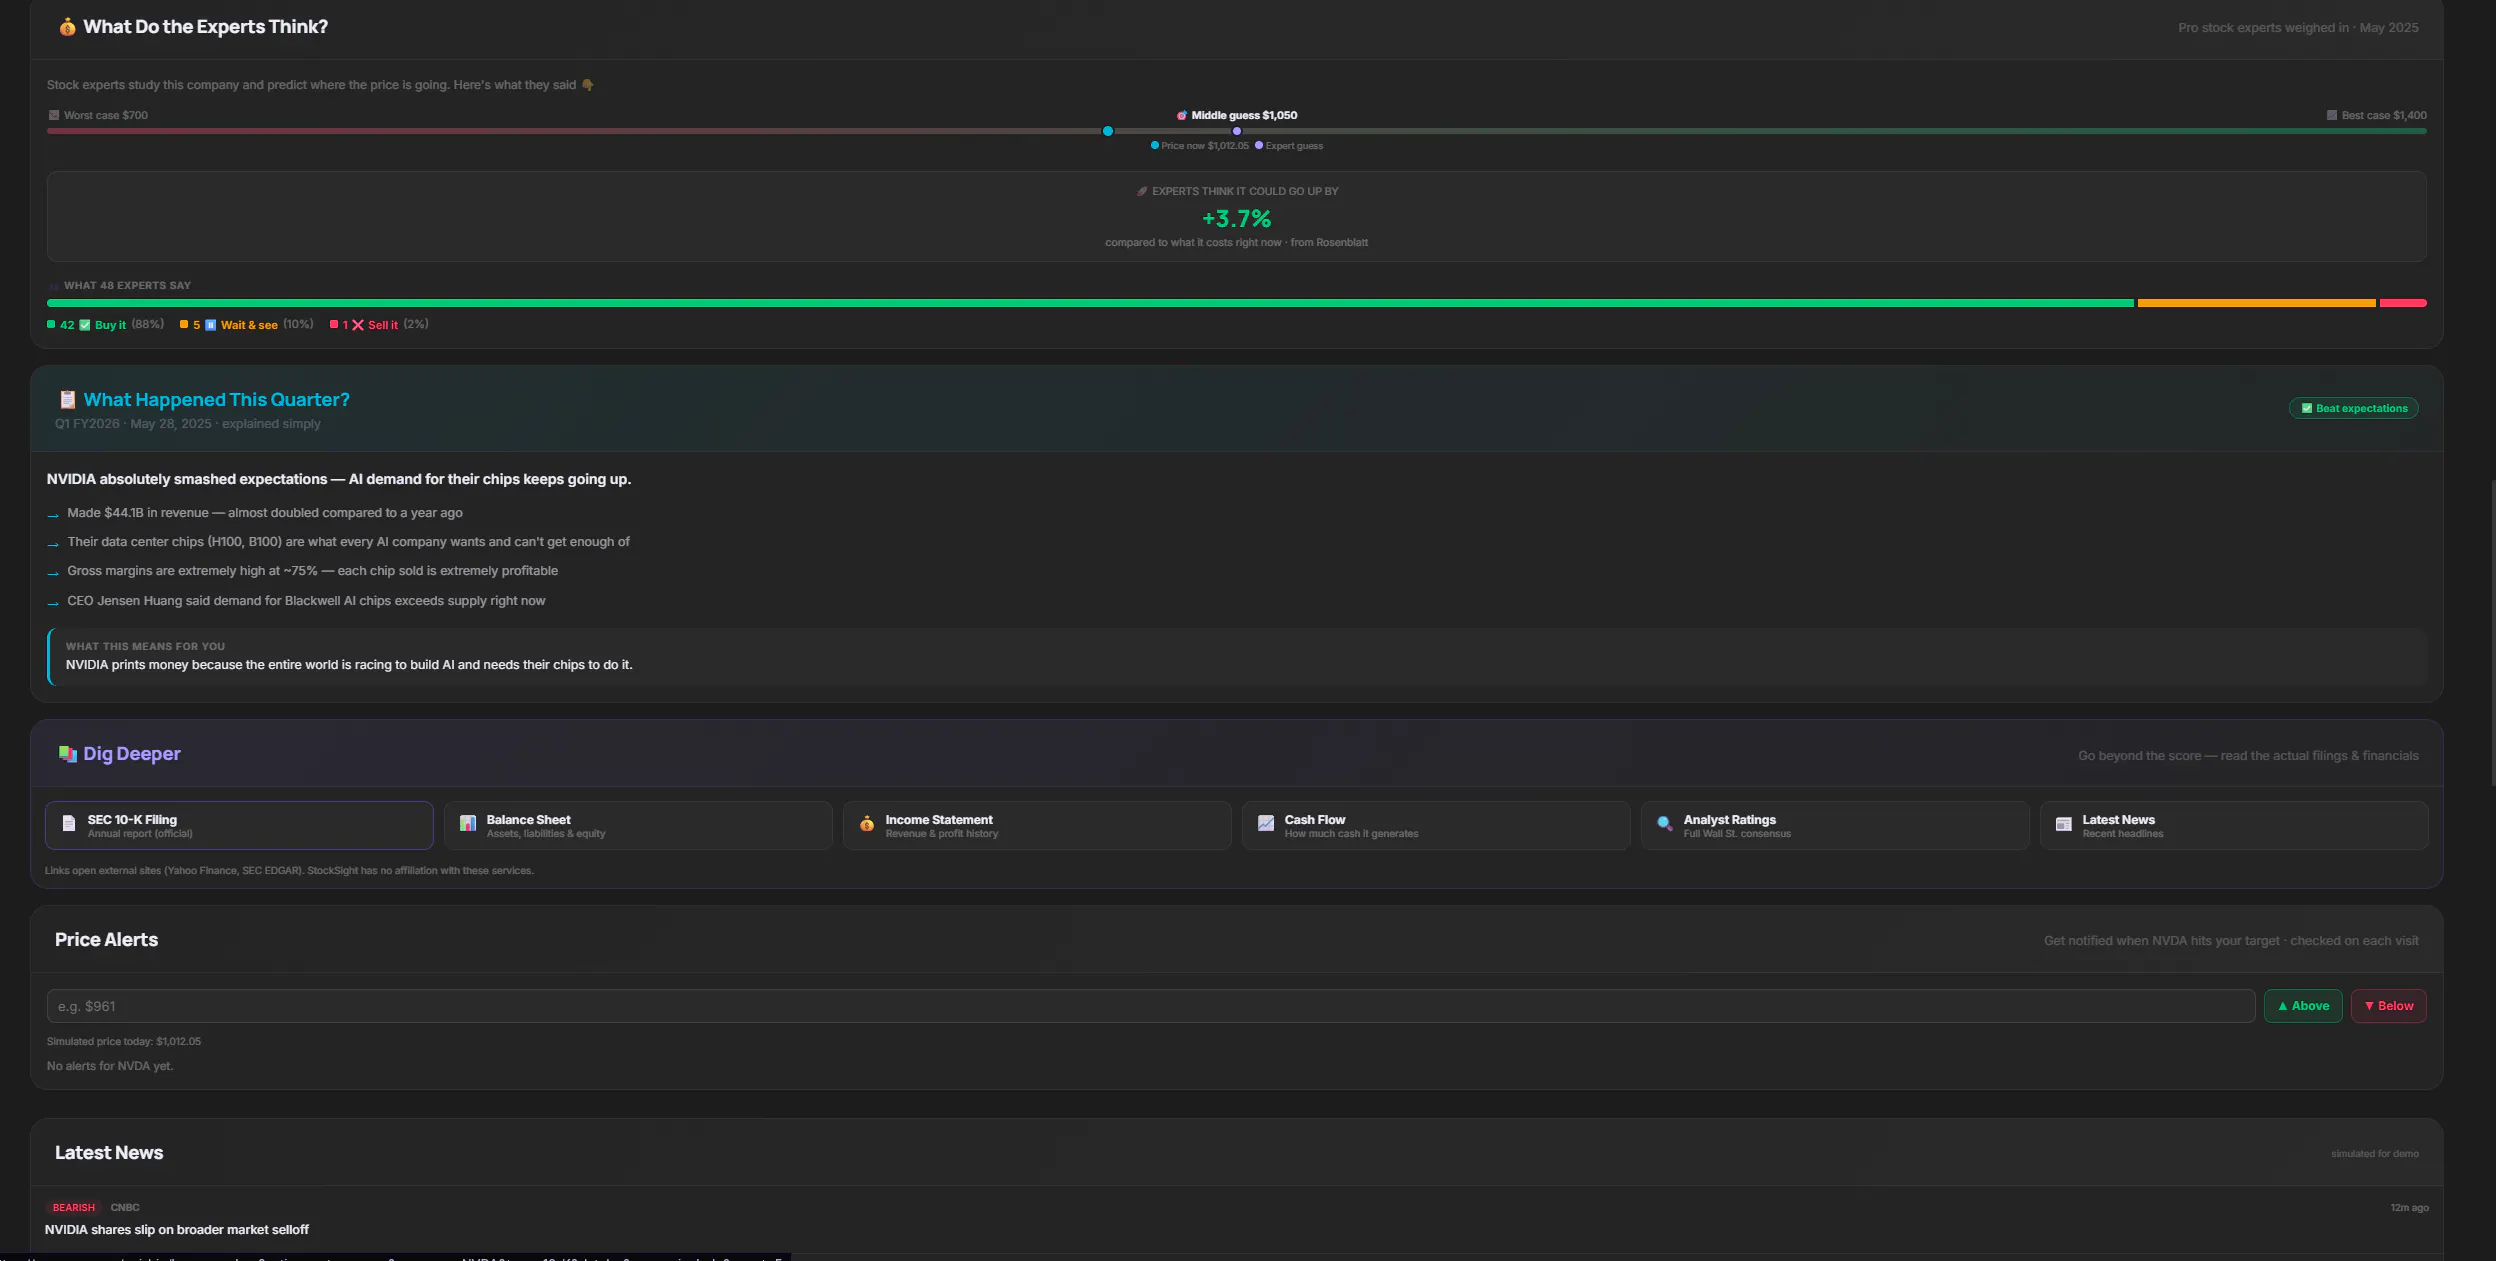This screenshot has height=1261, width=2496.
Task: Click the Best case $1,400 label
Action: tap(2377, 115)
